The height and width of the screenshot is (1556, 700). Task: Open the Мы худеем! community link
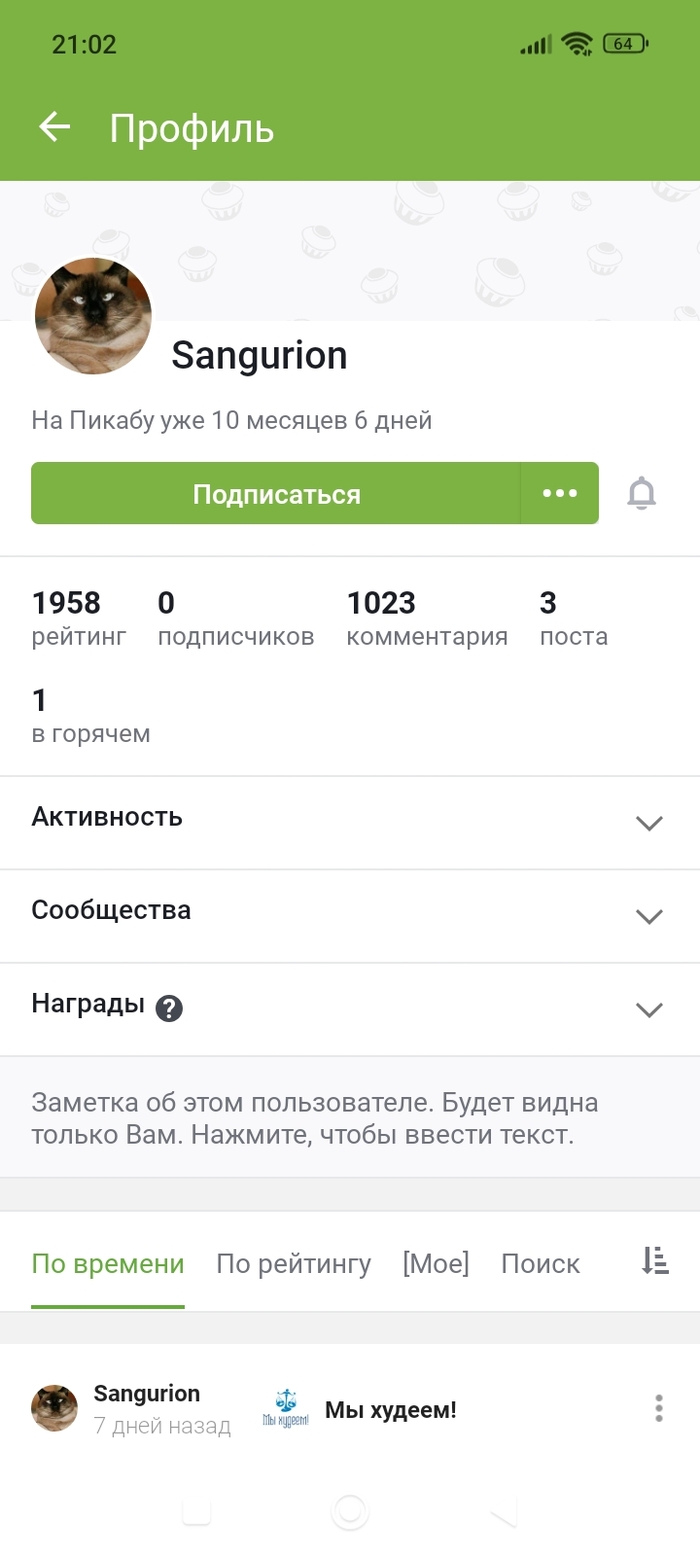(x=390, y=1410)
